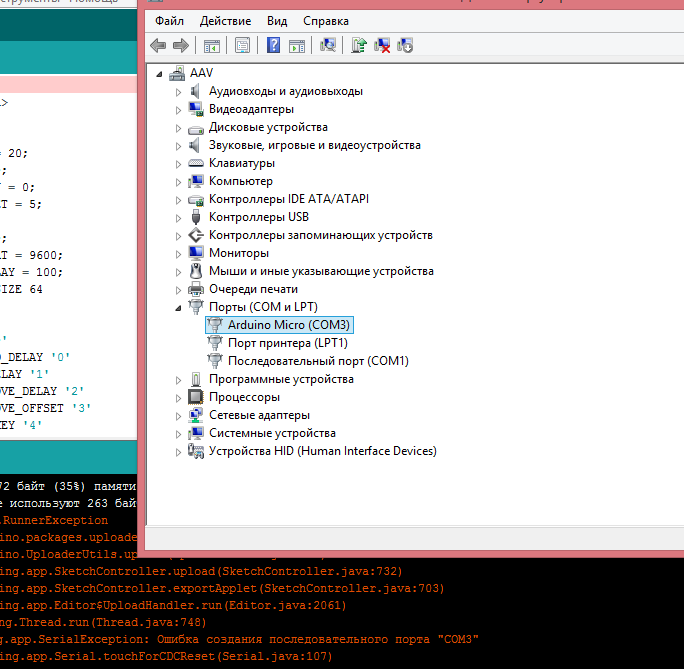The width and height of the screenshot is (684, 669).
Task: Select Arduino Micro (COM3) device
Action: (x=290, y=325)
